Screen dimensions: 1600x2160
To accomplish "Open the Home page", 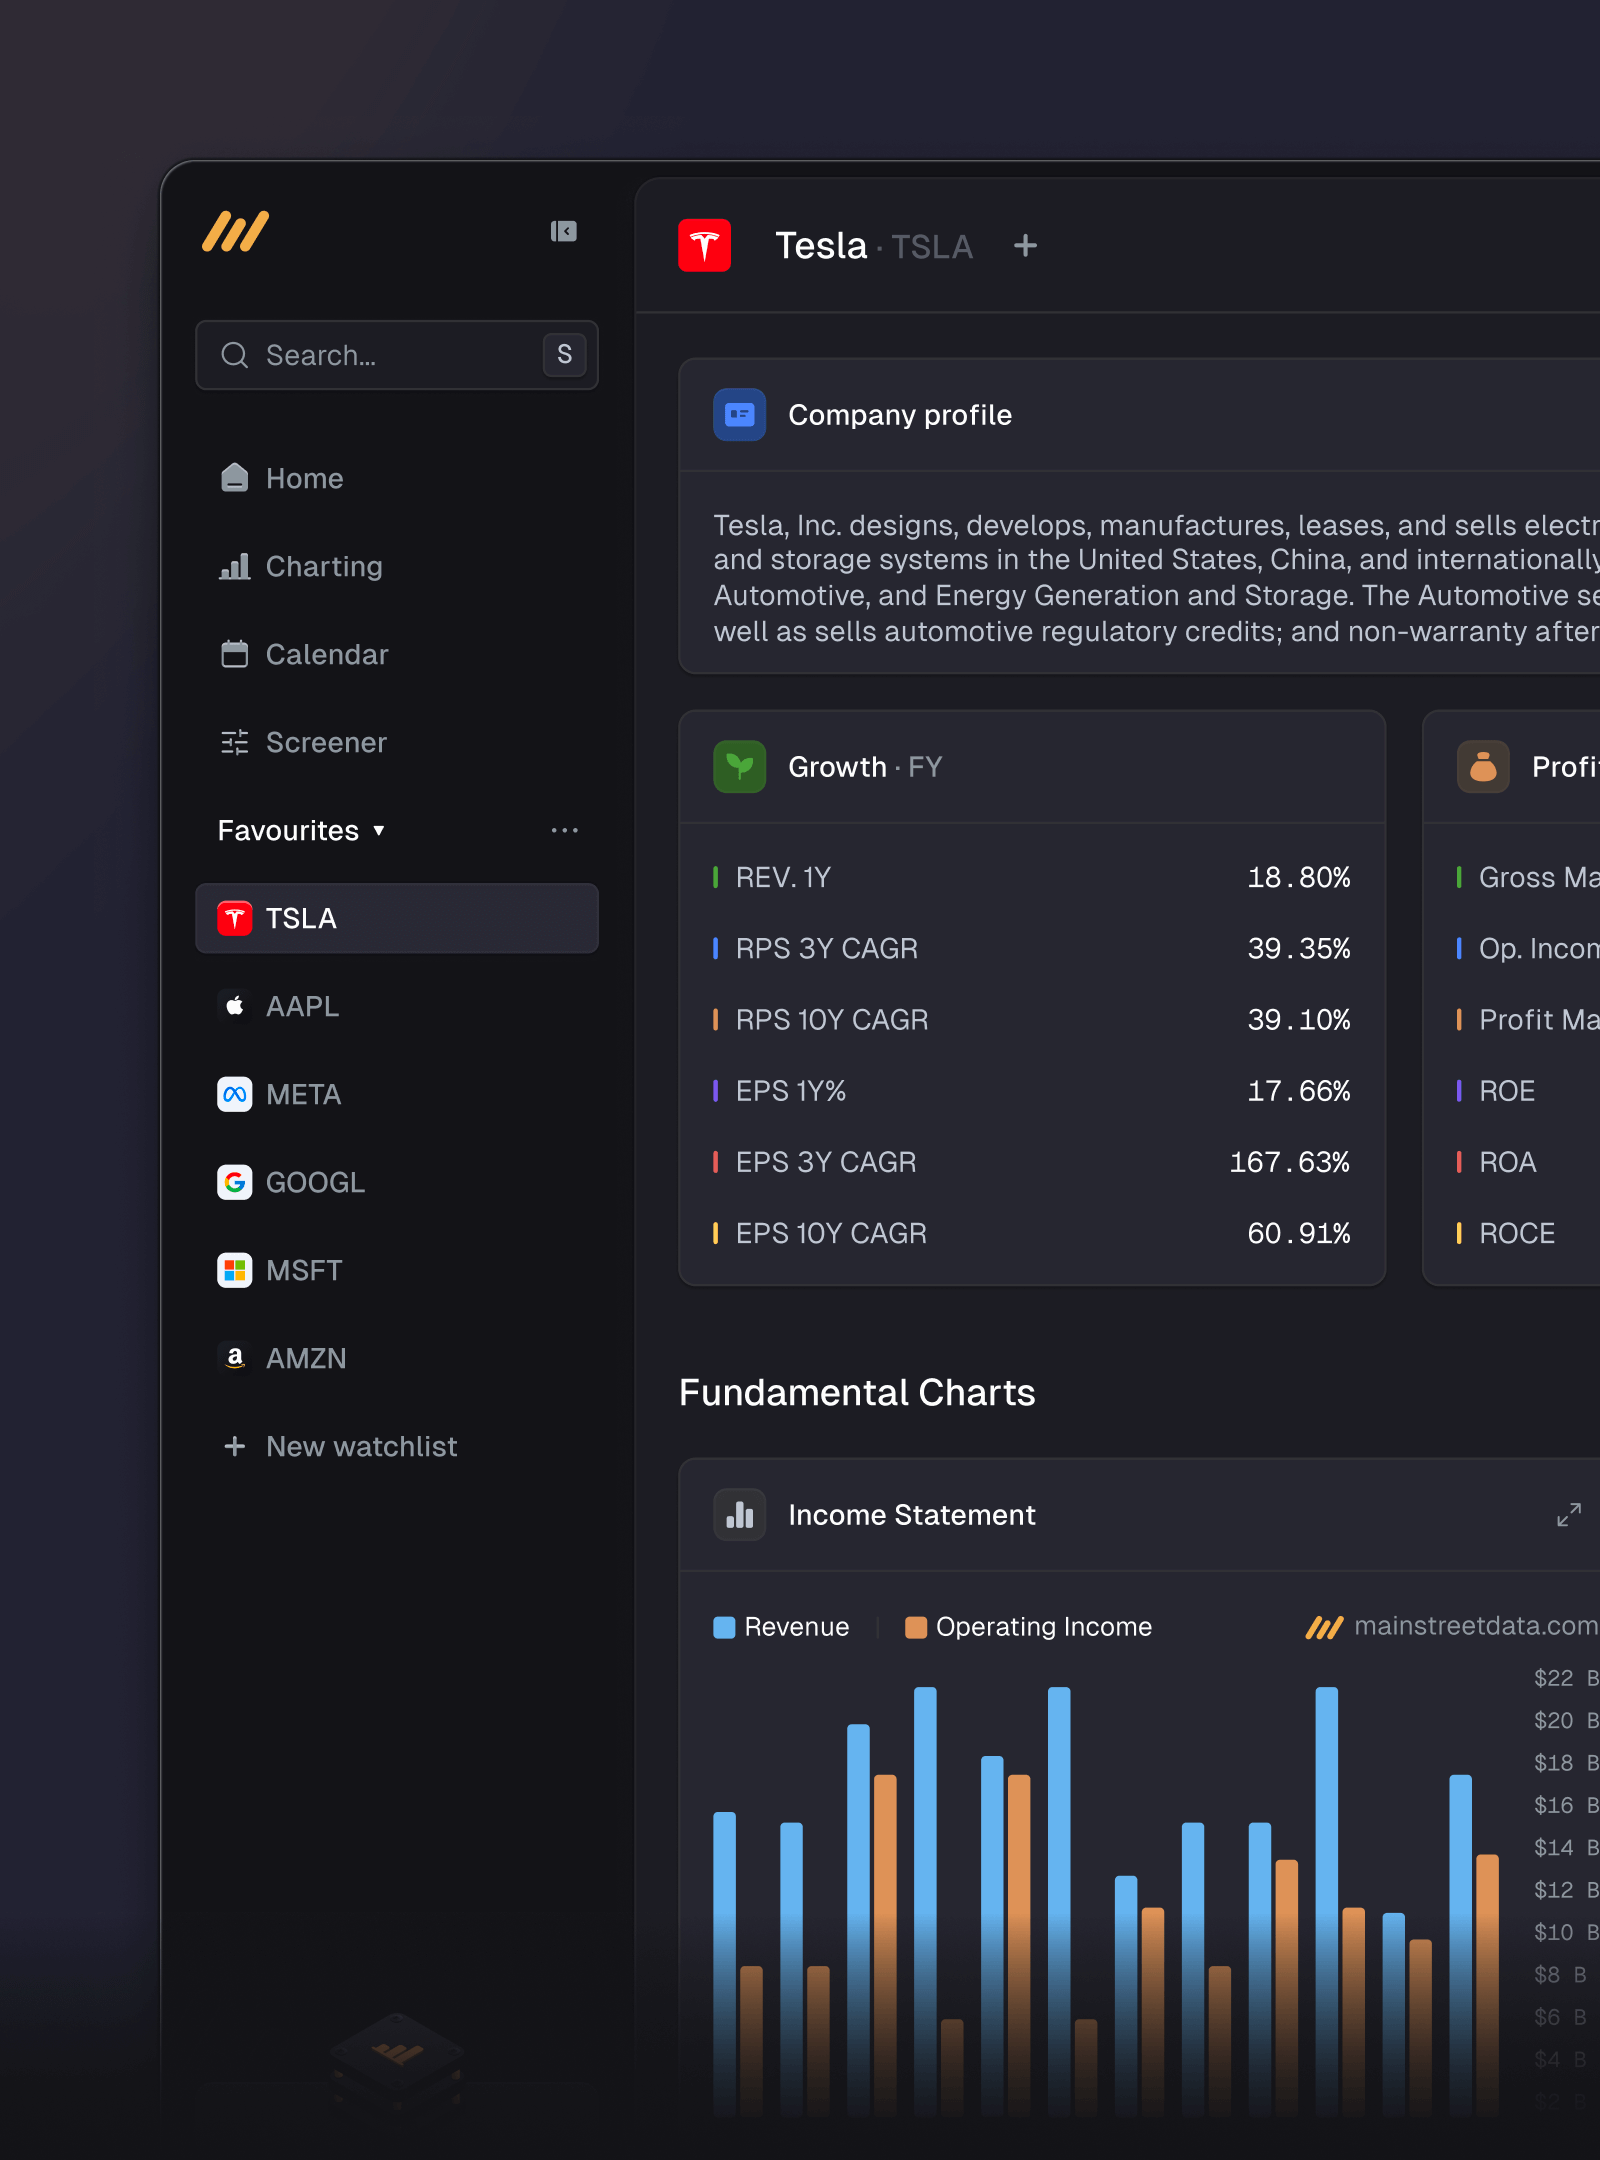I will (x=304, y=479).
